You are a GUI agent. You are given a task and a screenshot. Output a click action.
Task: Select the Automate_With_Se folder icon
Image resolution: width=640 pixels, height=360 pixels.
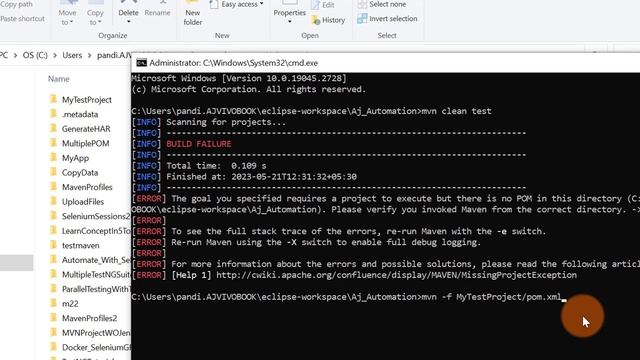[x=53, y=260]
